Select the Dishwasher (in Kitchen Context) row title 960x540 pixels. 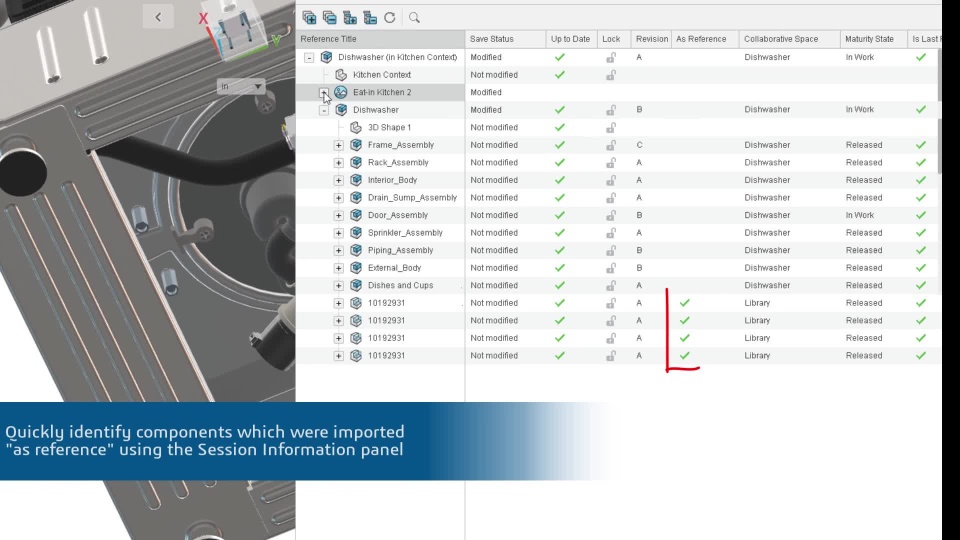397,58
